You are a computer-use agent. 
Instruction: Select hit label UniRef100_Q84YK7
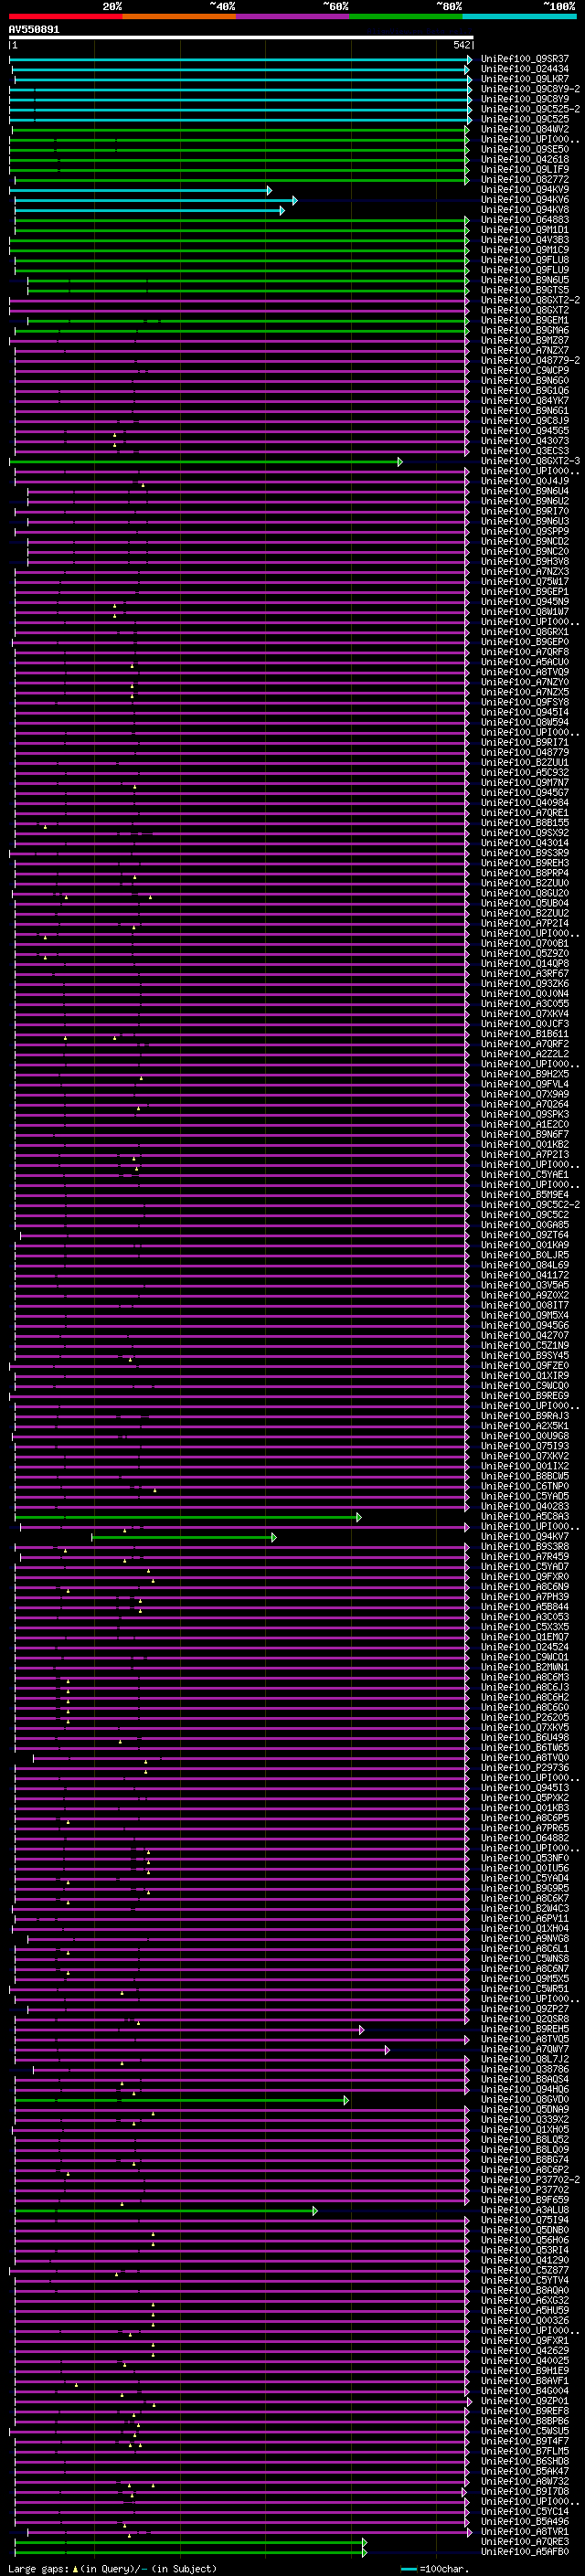pyautogui.click(x=525, y=401)
